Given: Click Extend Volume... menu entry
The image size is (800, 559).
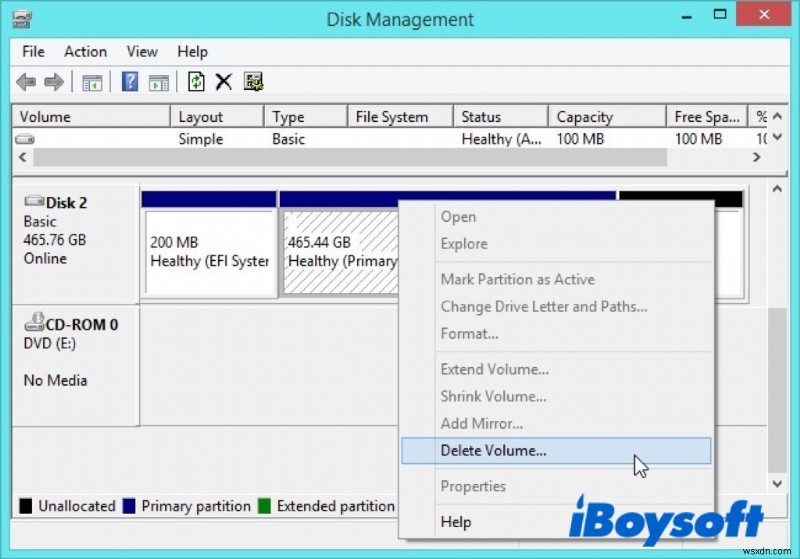Looking at the screenshot, I should 556,369.
